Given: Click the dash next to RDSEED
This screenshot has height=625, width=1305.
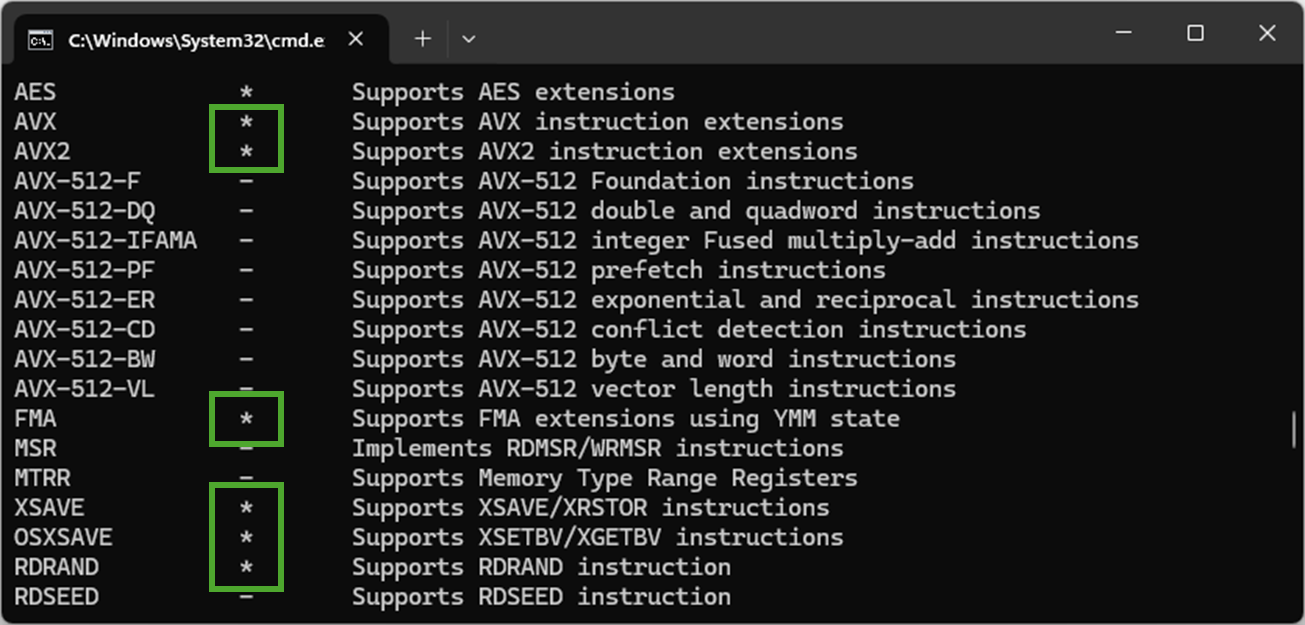Looking at the screenshot, I should [246, 597].
